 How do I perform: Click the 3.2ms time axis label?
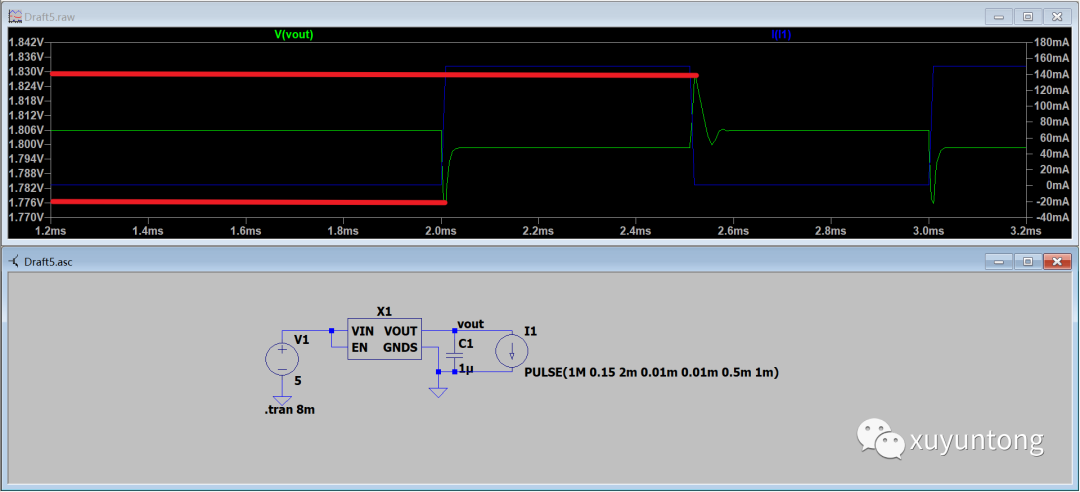click(1025, 230)
